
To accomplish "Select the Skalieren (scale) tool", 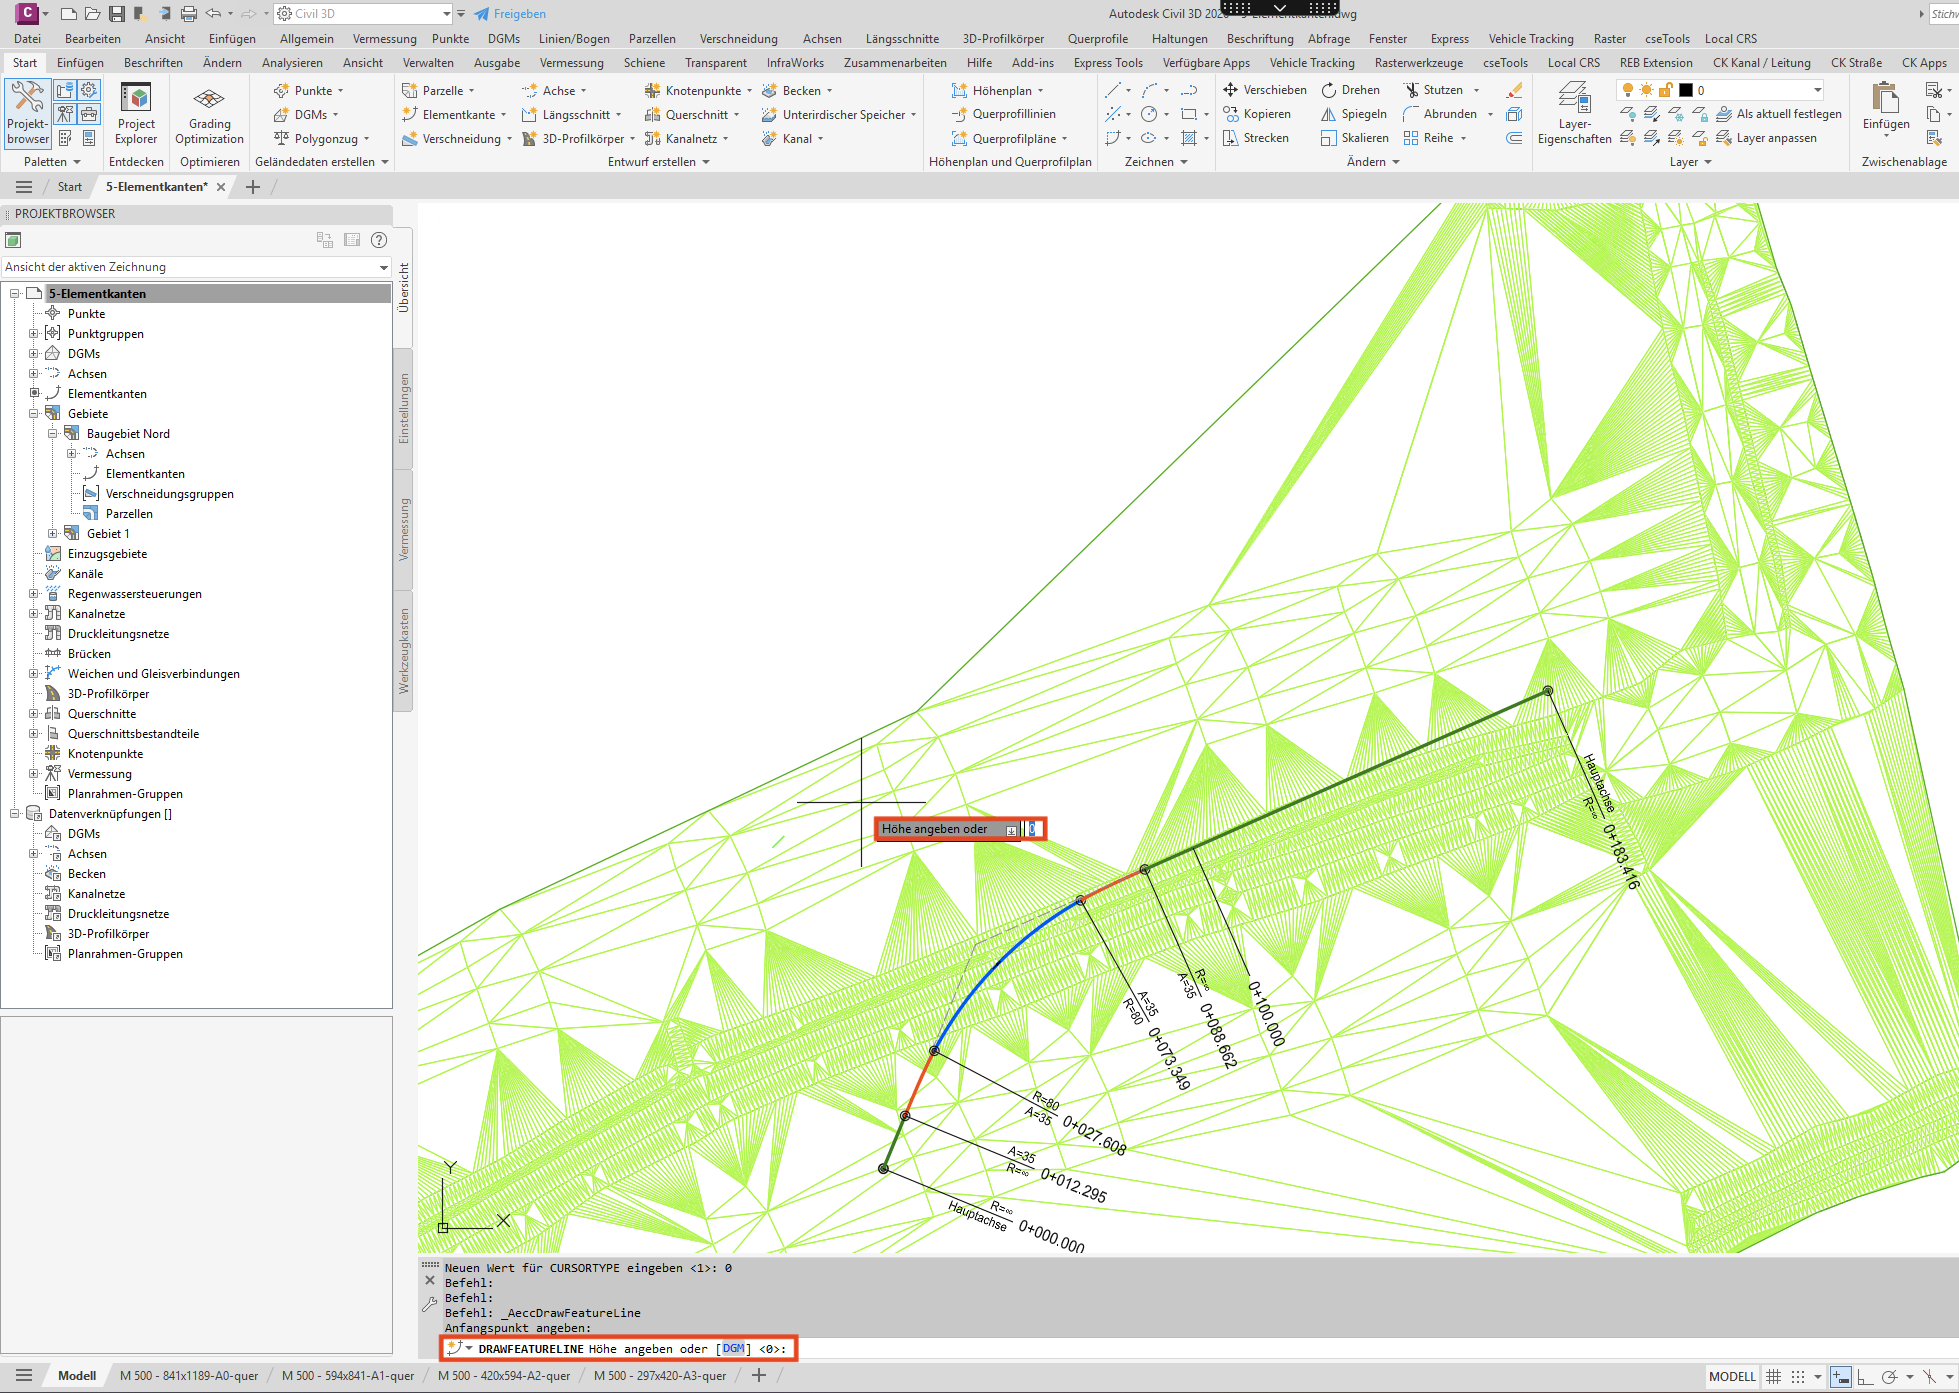I will coord(1354,138).
